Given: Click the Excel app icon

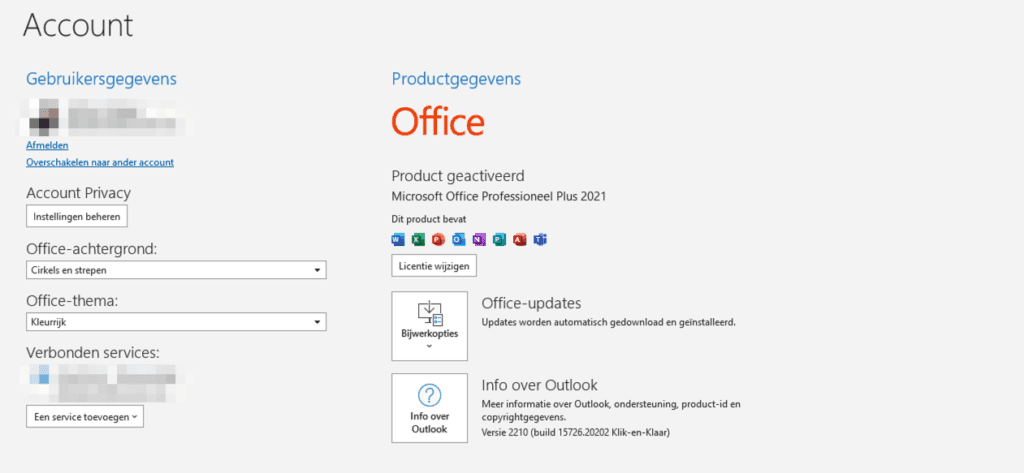Looking at the screenshot, I should click(x=418, y=240).
